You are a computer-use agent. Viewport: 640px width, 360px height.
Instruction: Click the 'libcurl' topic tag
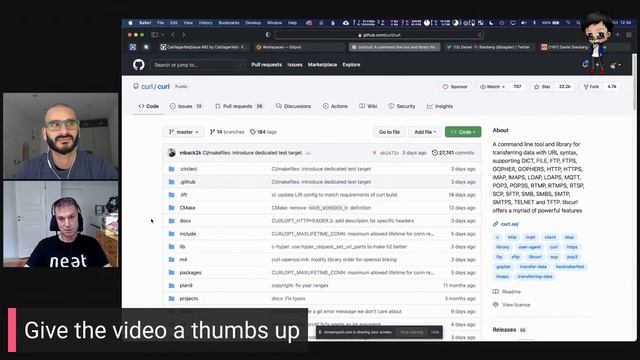[x=535, y=257]
